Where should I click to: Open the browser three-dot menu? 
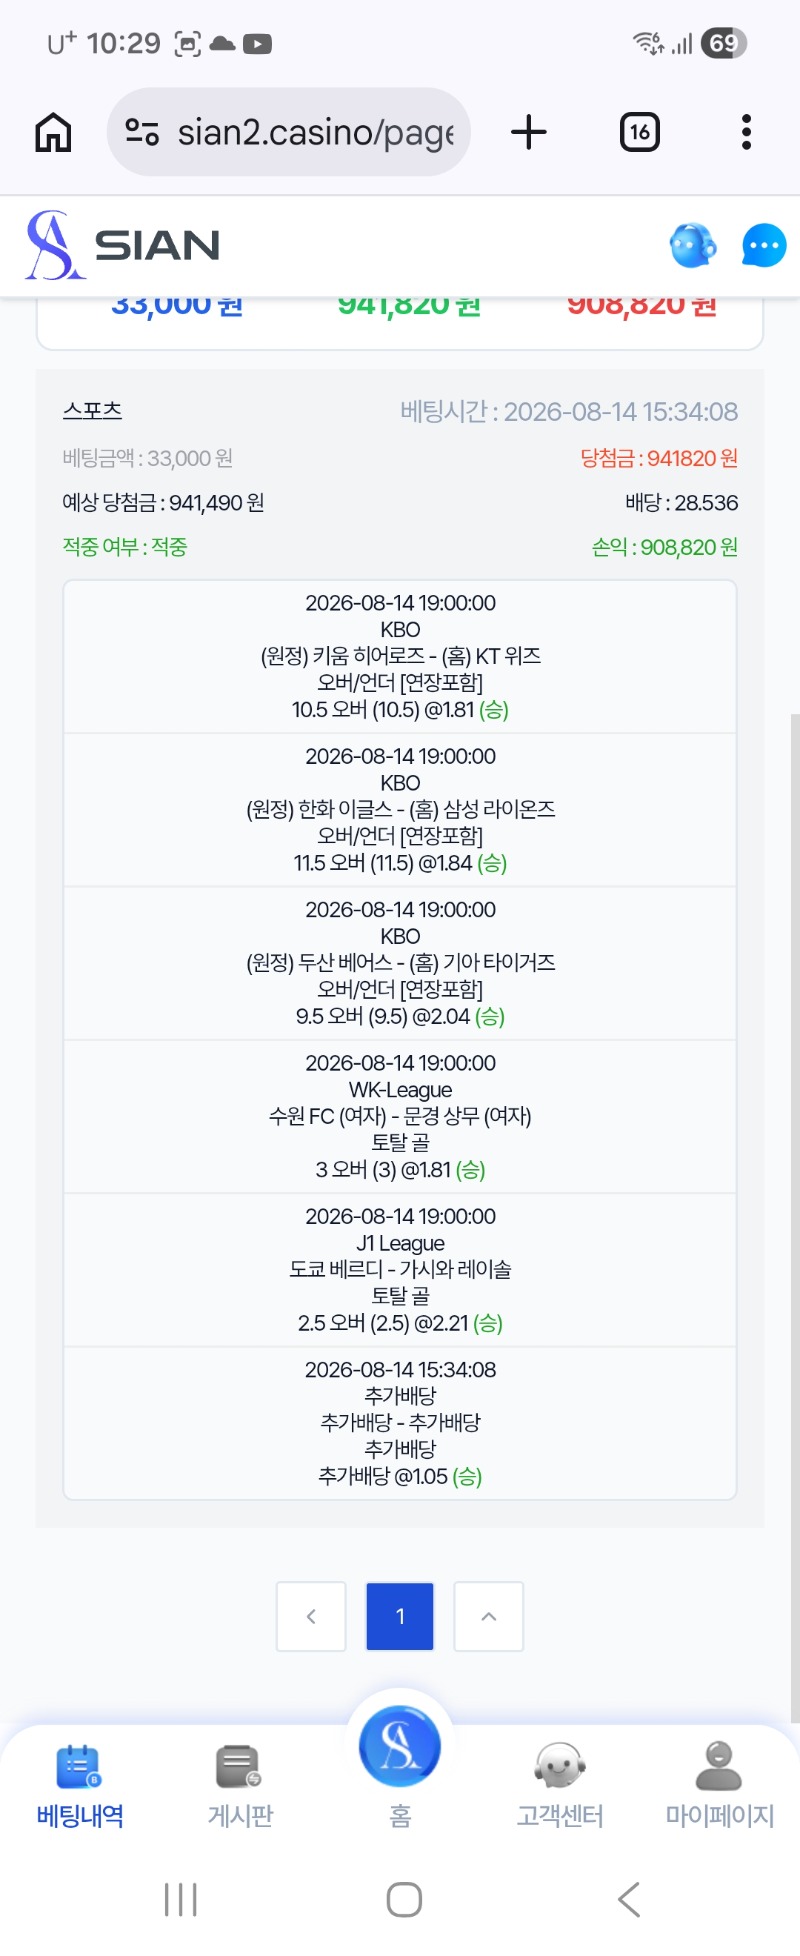(746, 132)
